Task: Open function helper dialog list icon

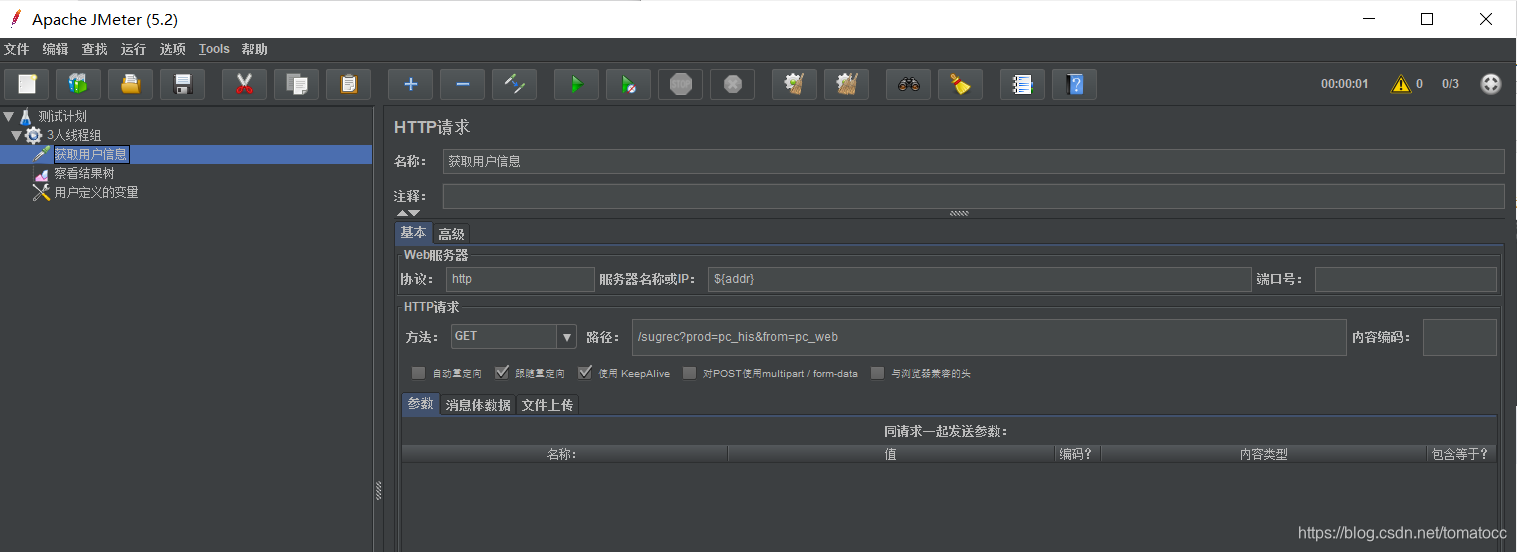Action: tap(1022, 84)
